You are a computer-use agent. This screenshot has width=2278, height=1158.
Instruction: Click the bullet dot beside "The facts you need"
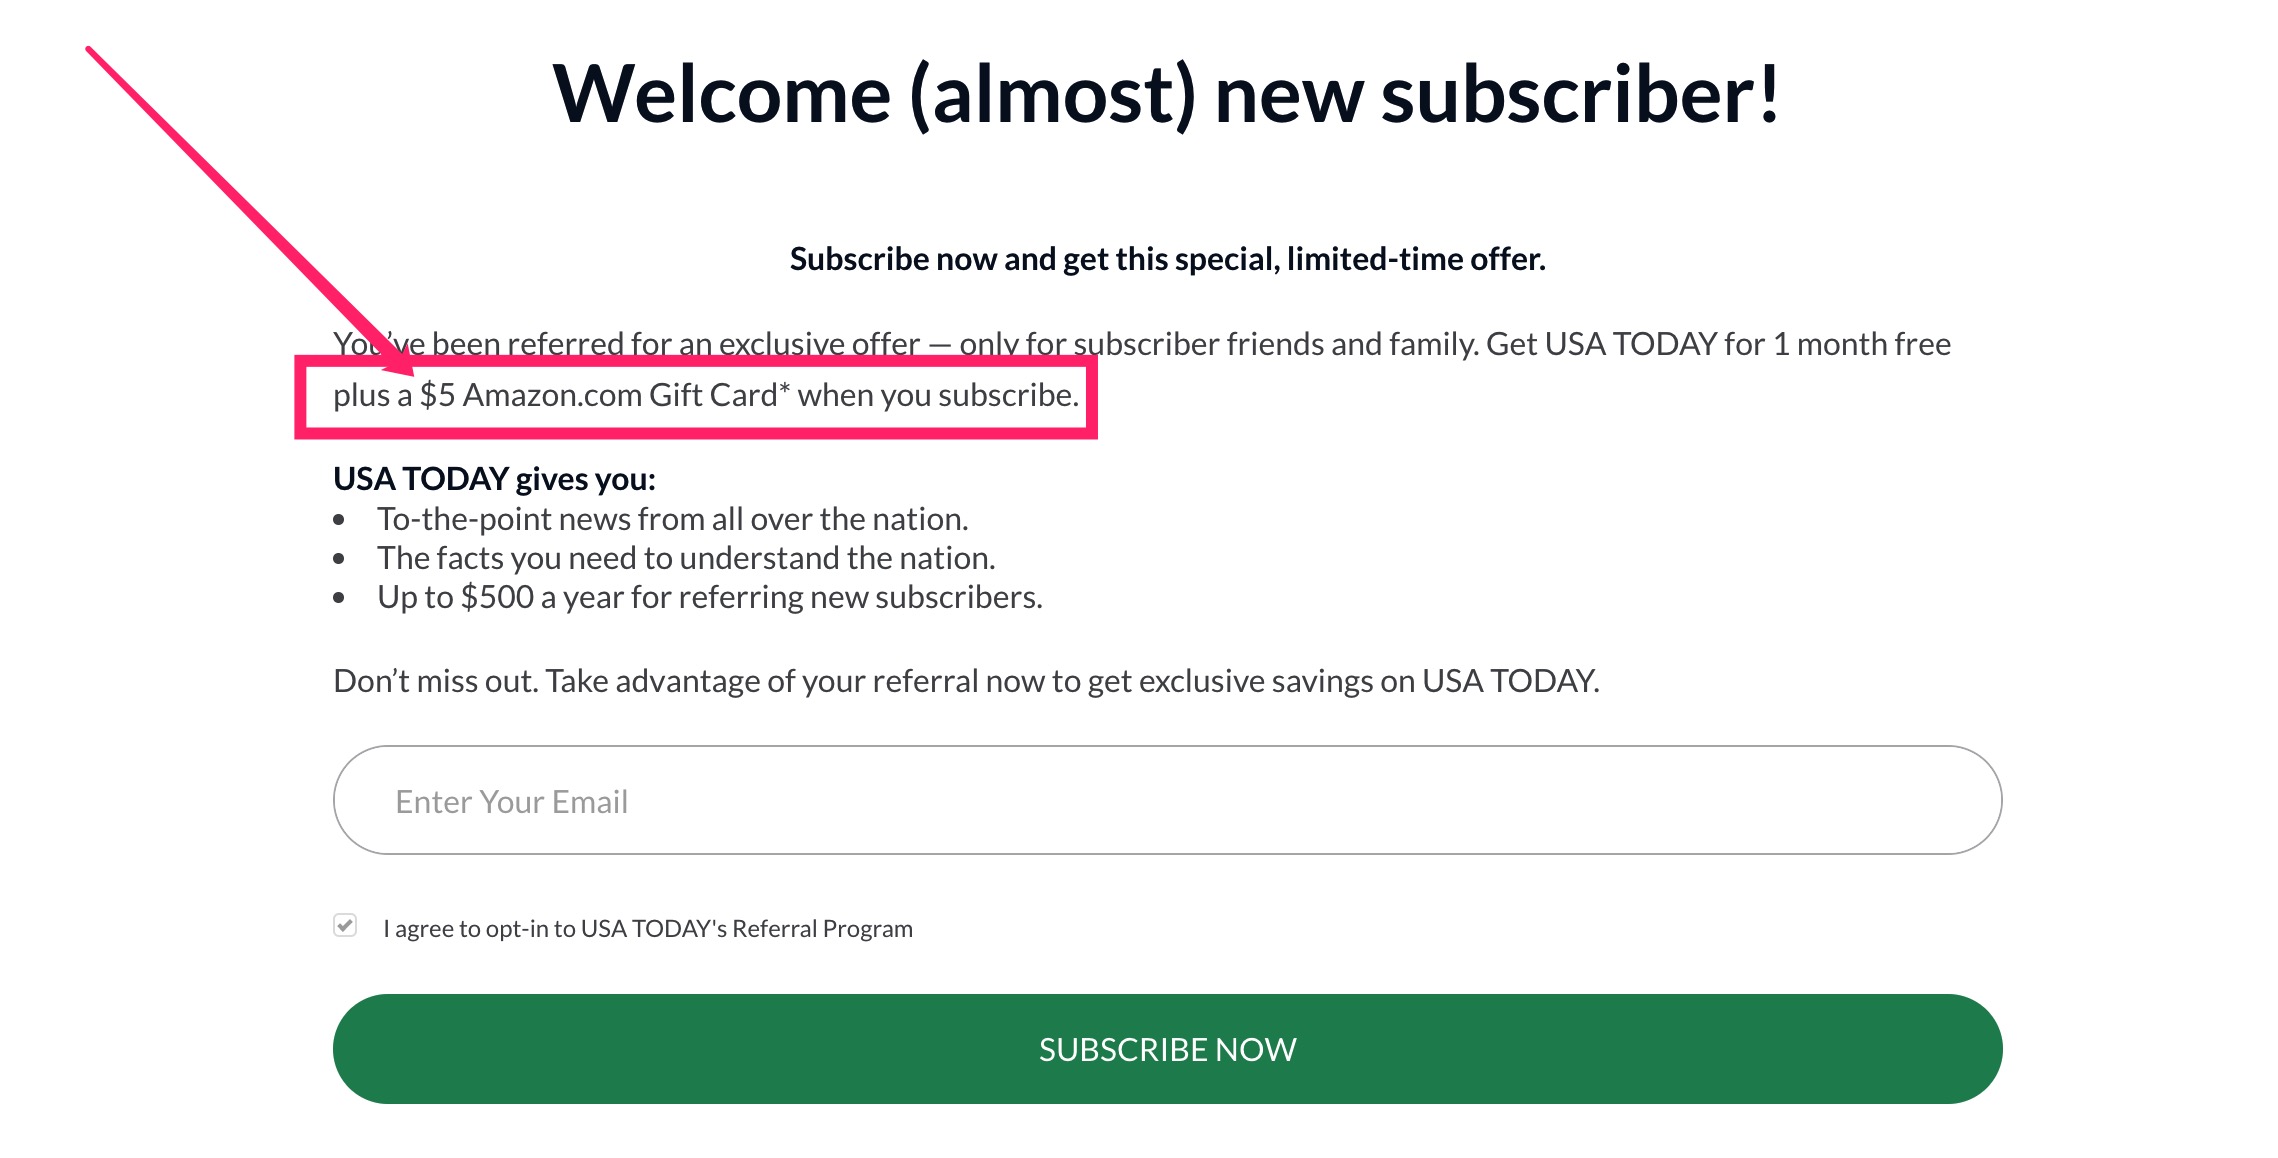pos(339,559)
